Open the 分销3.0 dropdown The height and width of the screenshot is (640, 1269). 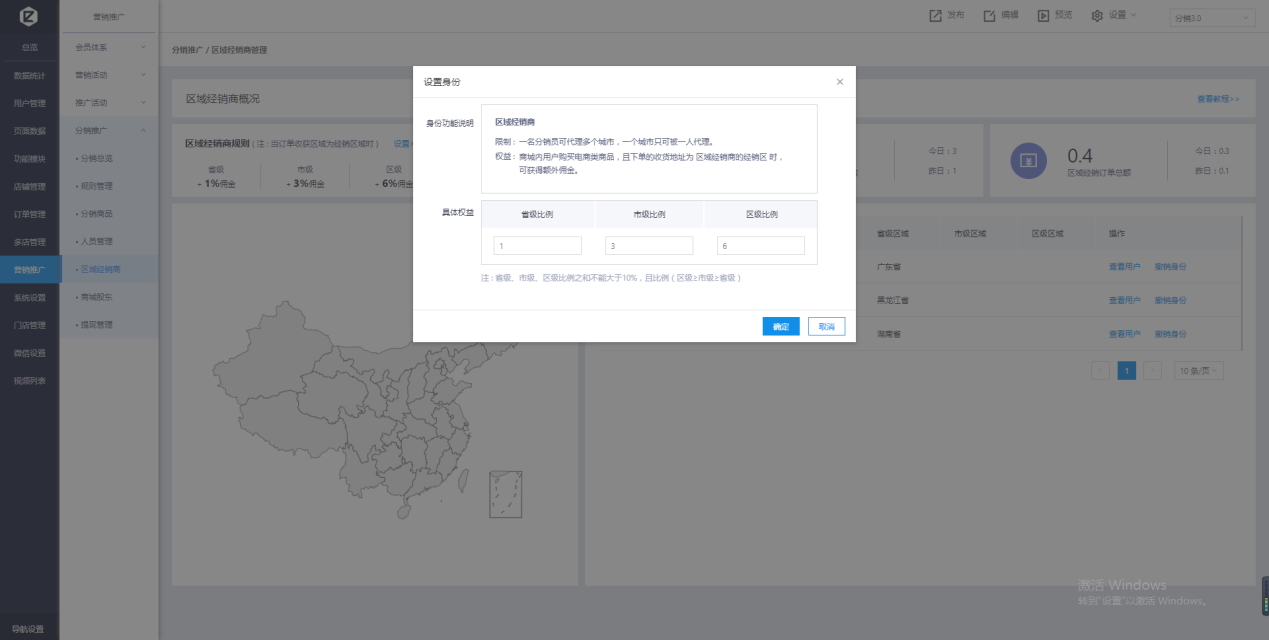[1211, 18]
